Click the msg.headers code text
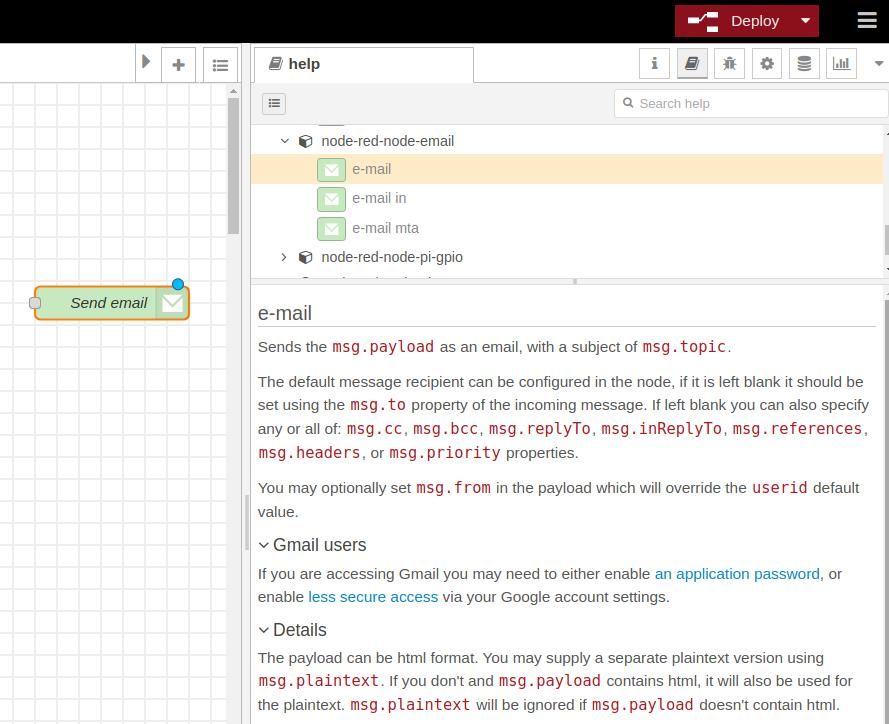 309,452
